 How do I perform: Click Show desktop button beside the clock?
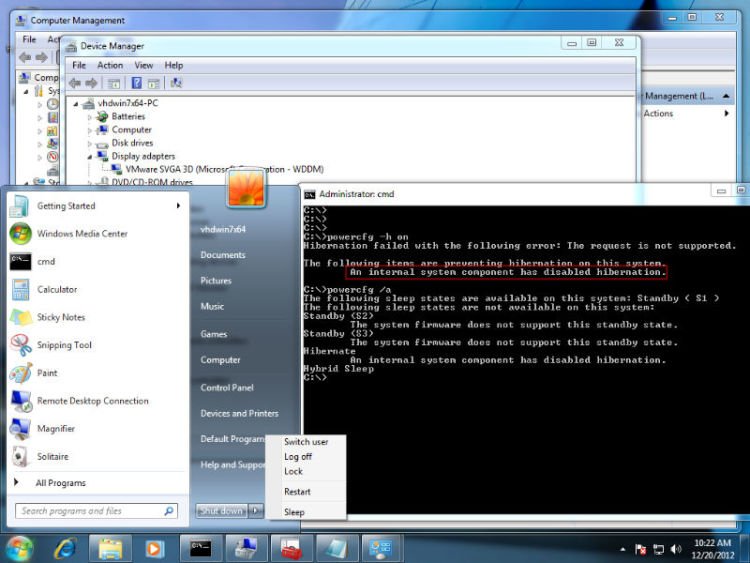tap(744, 548)
